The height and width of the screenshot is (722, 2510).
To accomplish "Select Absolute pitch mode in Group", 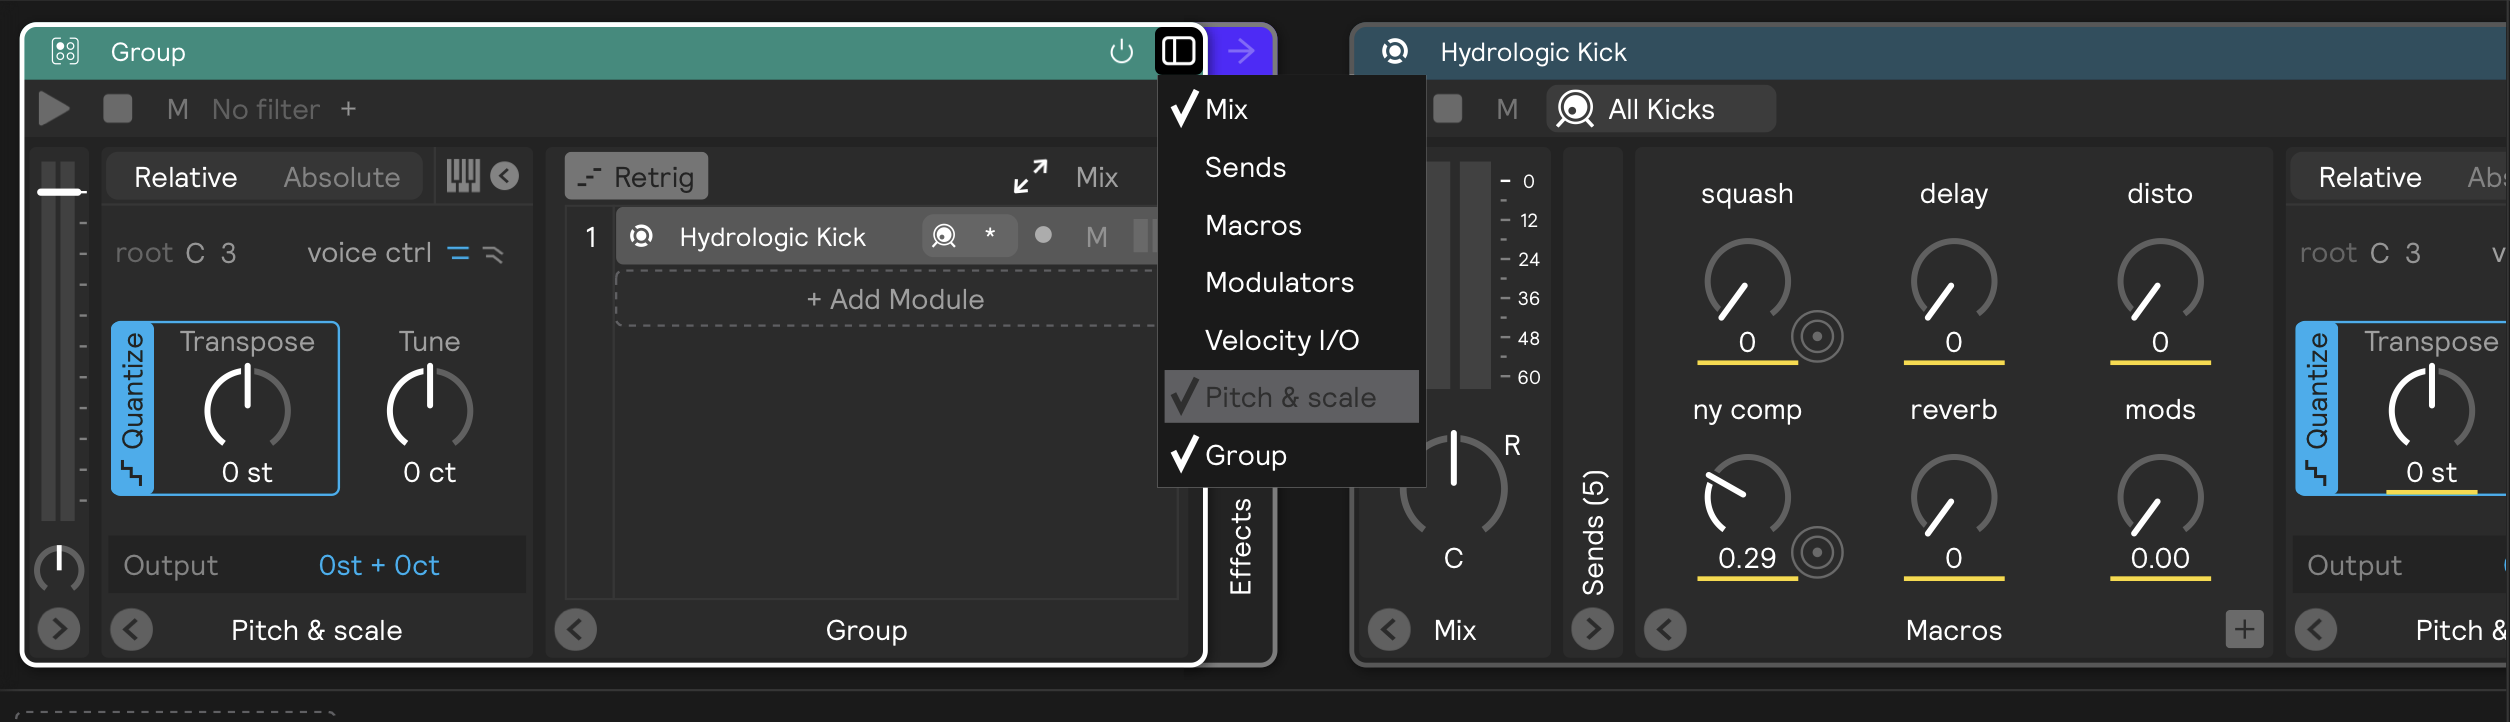I will (342, 177).
